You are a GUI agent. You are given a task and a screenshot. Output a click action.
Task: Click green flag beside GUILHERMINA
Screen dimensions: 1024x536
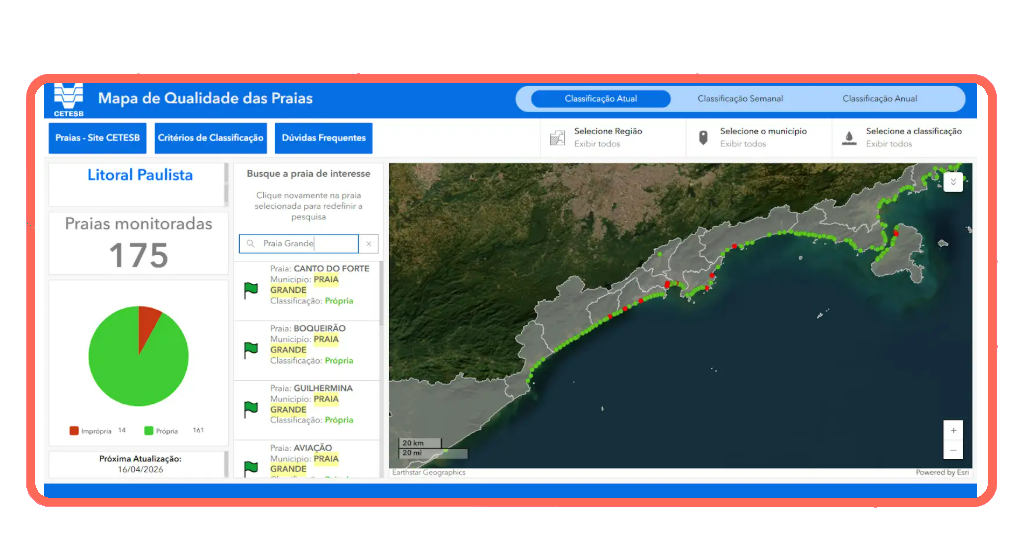pos(251,409)
